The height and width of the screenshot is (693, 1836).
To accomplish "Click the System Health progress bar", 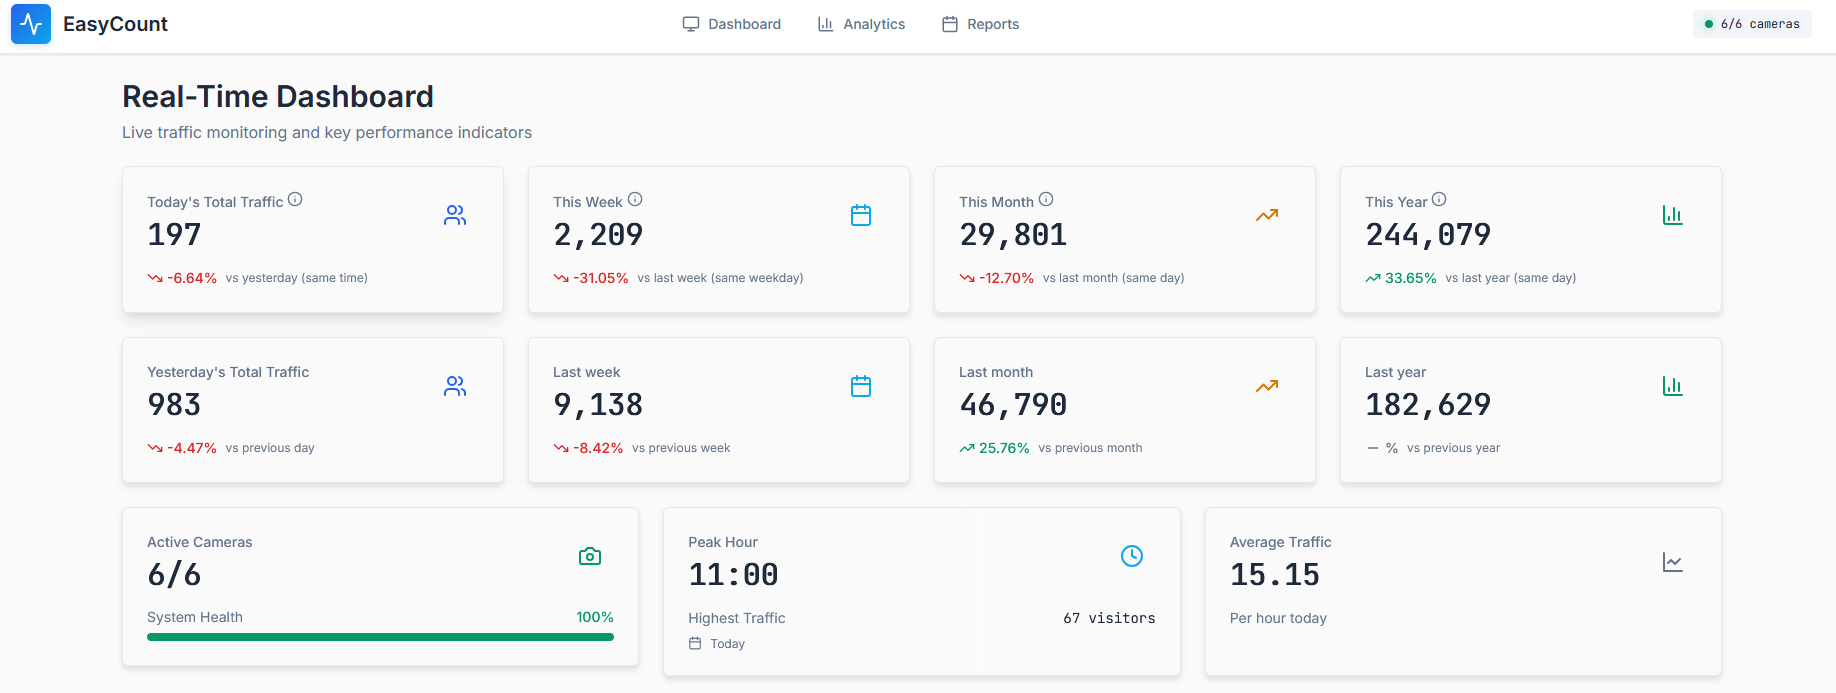I will click(x=380, y=637).
